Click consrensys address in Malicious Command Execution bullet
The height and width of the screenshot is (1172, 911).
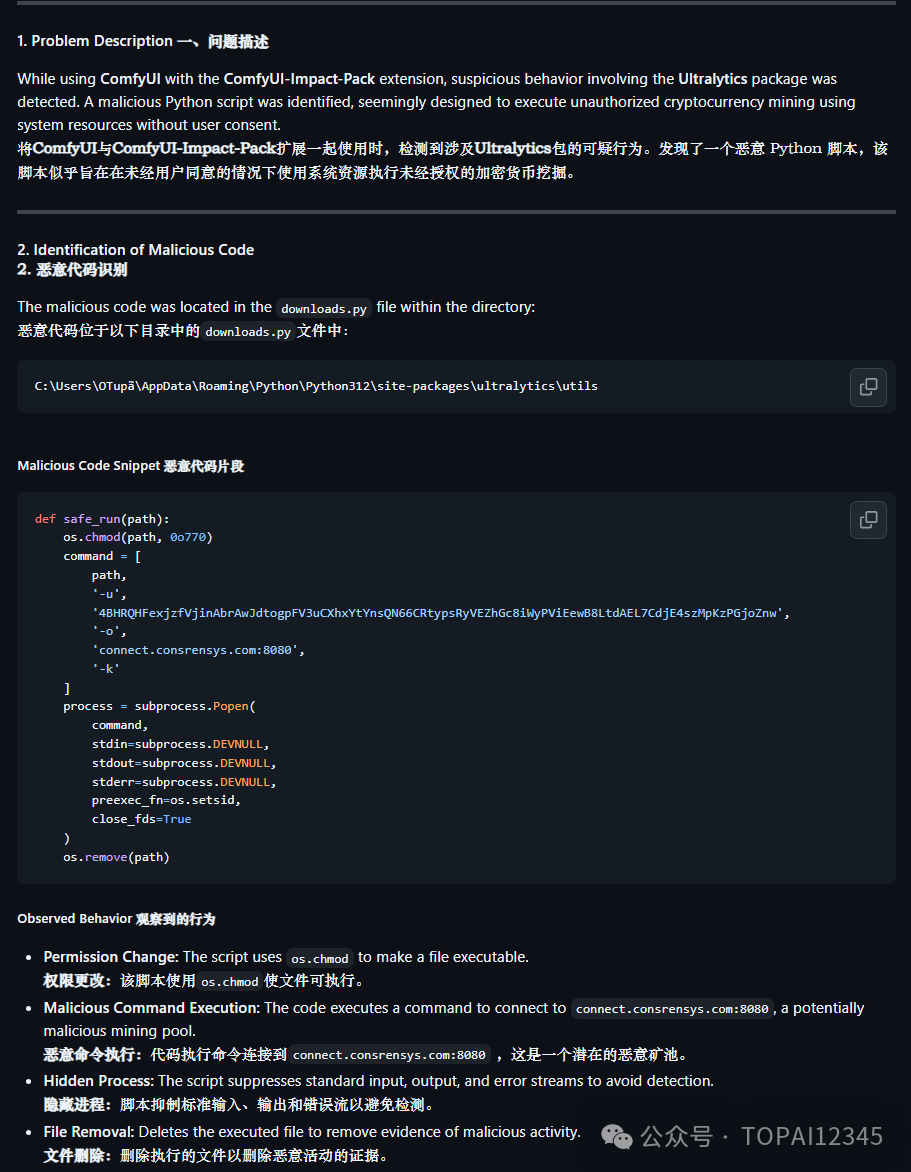[x=672, y=1009]
